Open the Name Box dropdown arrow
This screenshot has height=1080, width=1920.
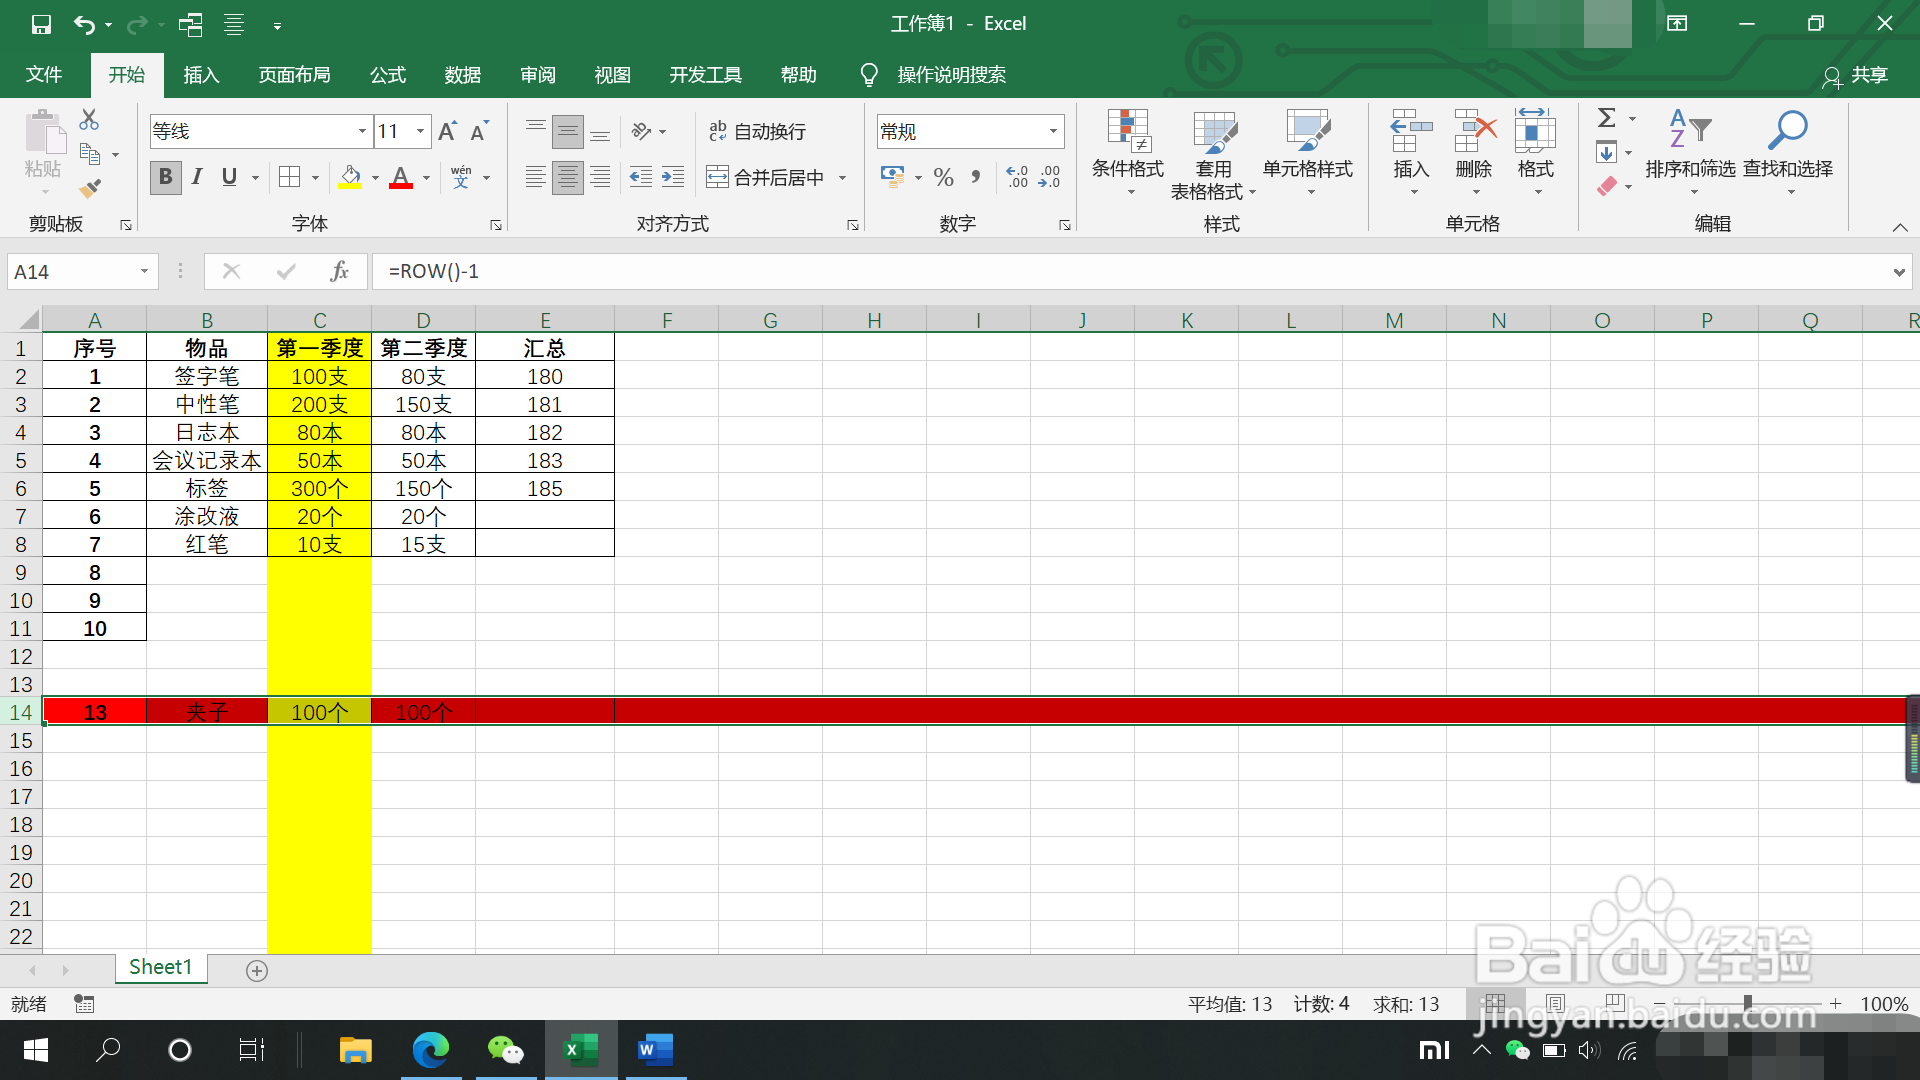tap(144, 271)
